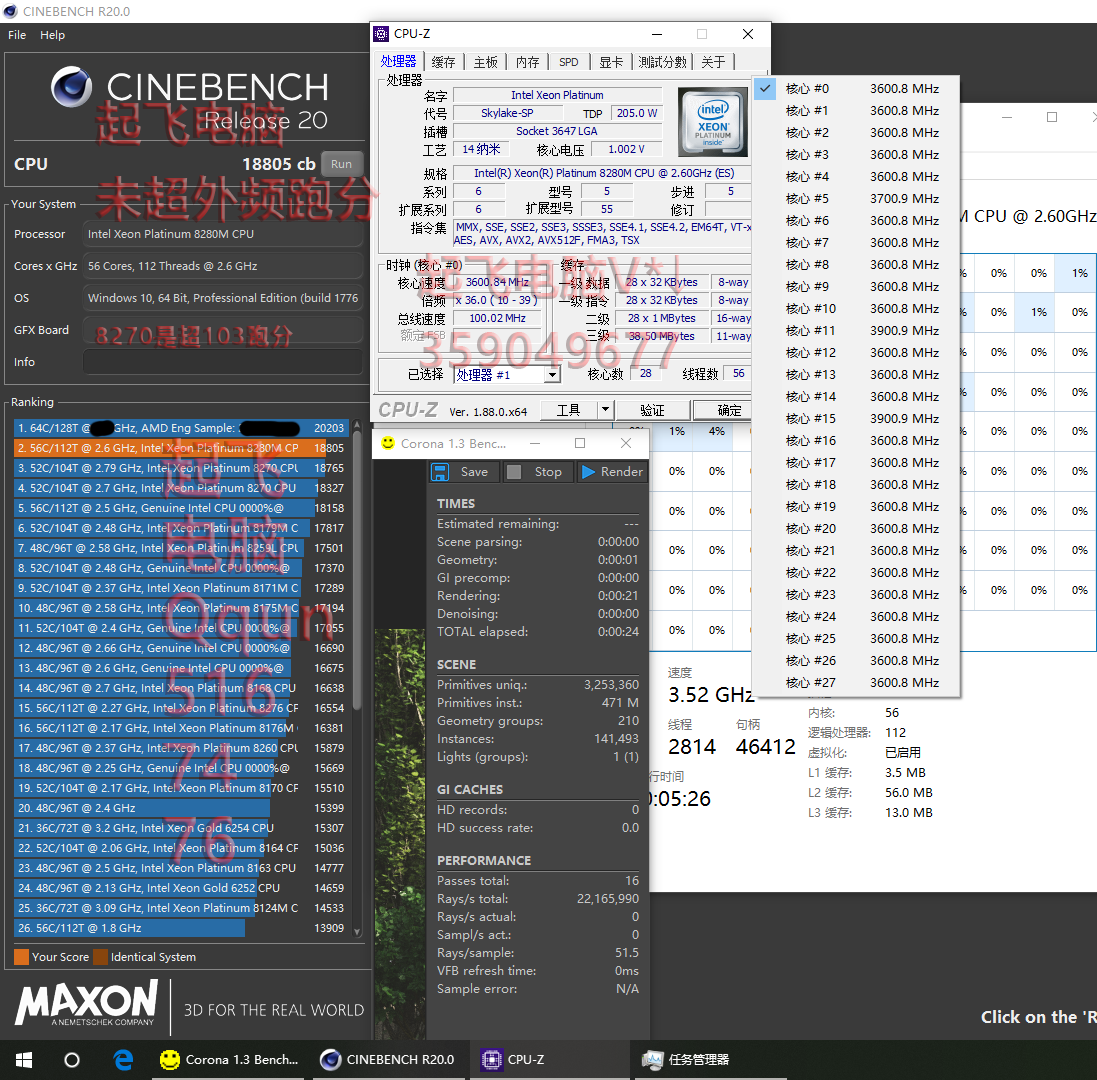
Task: Open Microsoft Edge from the taskbar
Action: point(123,1060)
